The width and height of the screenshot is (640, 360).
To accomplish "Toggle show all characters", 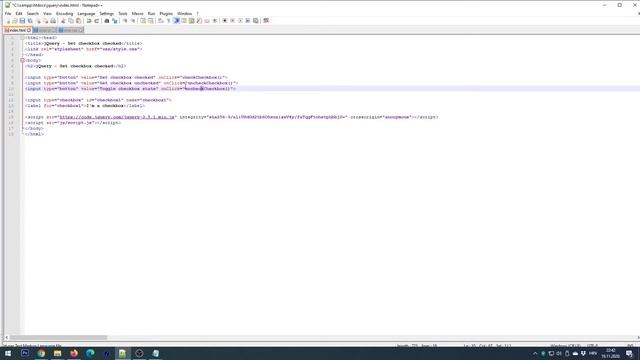I will [x=168, y=21].
